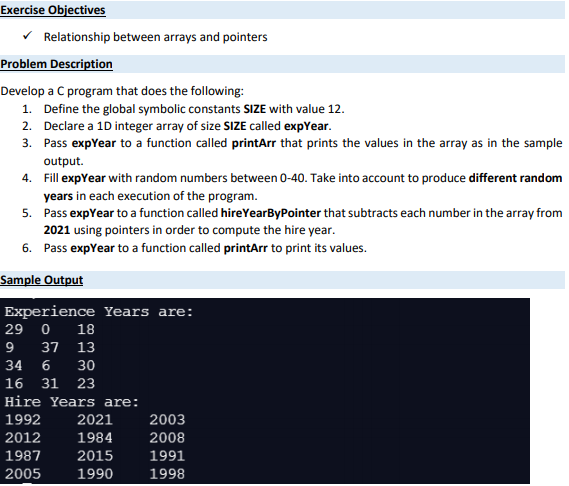
Task: Click the bold expYear in step 2
Action: pos(306,126)
